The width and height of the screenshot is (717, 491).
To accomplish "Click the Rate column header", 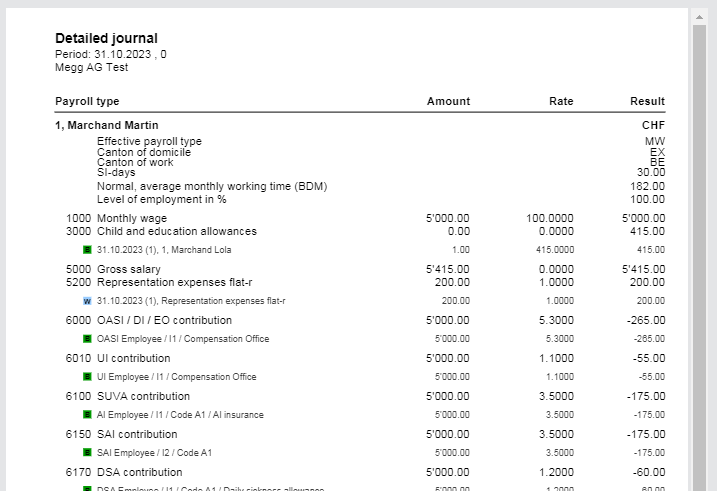I will [561, 101].
